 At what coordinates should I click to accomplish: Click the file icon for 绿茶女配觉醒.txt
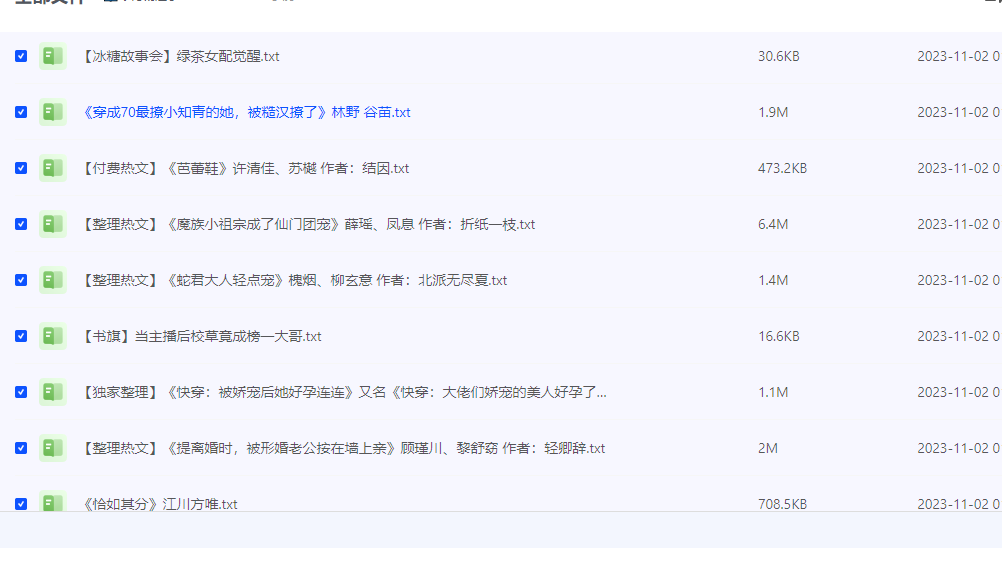coord(52,57)
